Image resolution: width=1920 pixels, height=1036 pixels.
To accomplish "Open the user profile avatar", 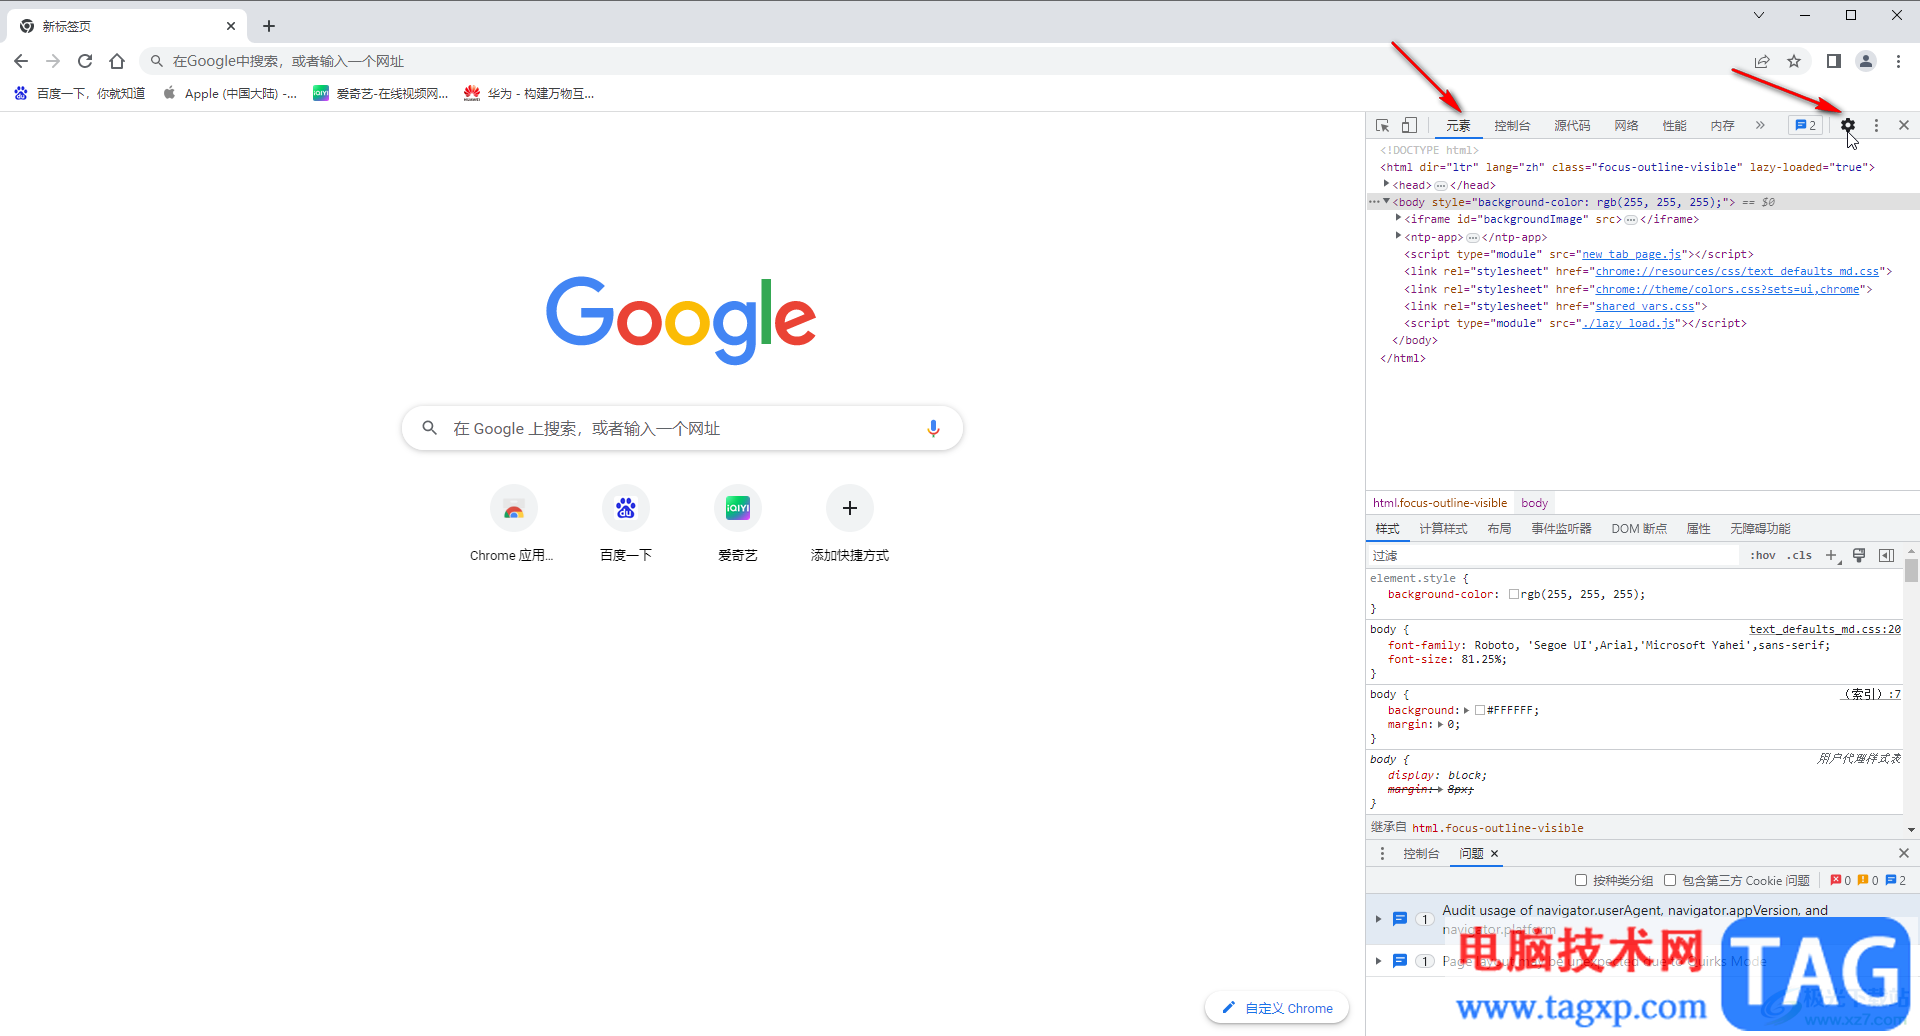I will tap(1866, 61).
